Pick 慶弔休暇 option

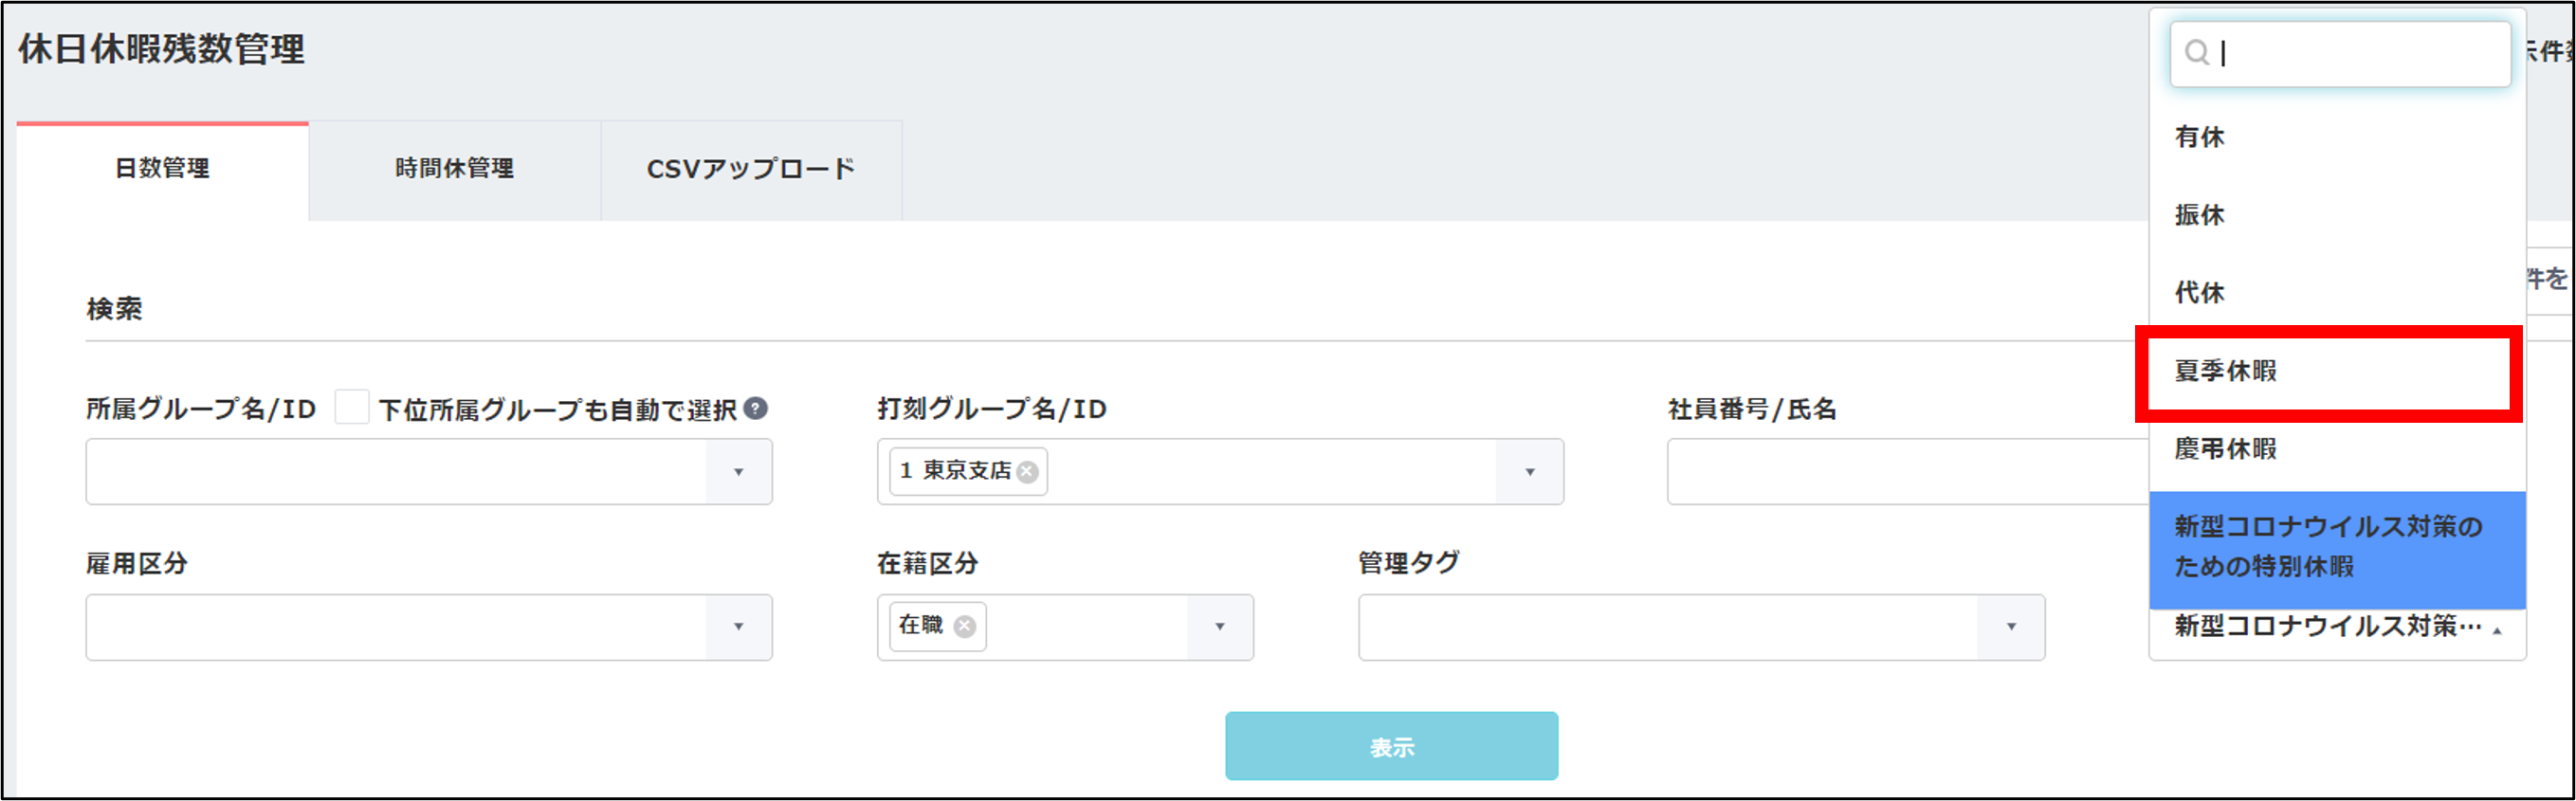pyautogui.click(x=2226, y=449)
